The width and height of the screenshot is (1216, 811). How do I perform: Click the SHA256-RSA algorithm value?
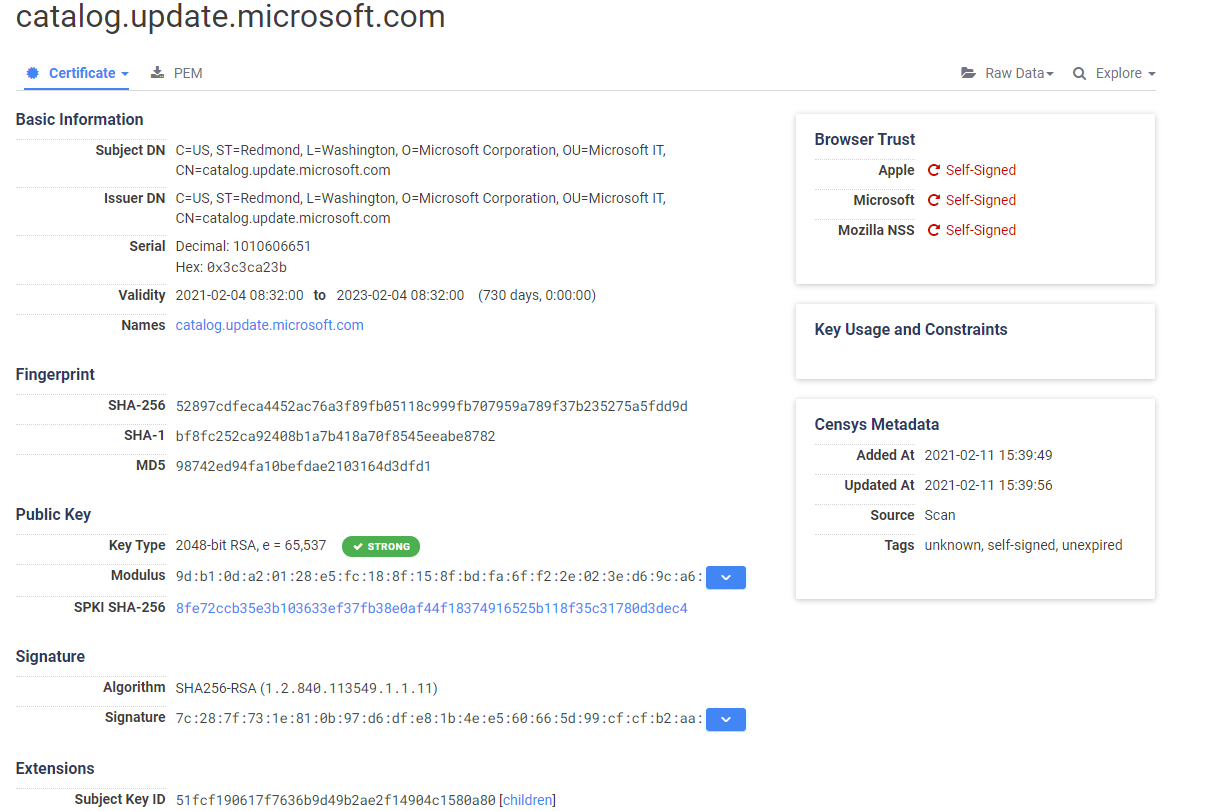[x=307, y=688]
